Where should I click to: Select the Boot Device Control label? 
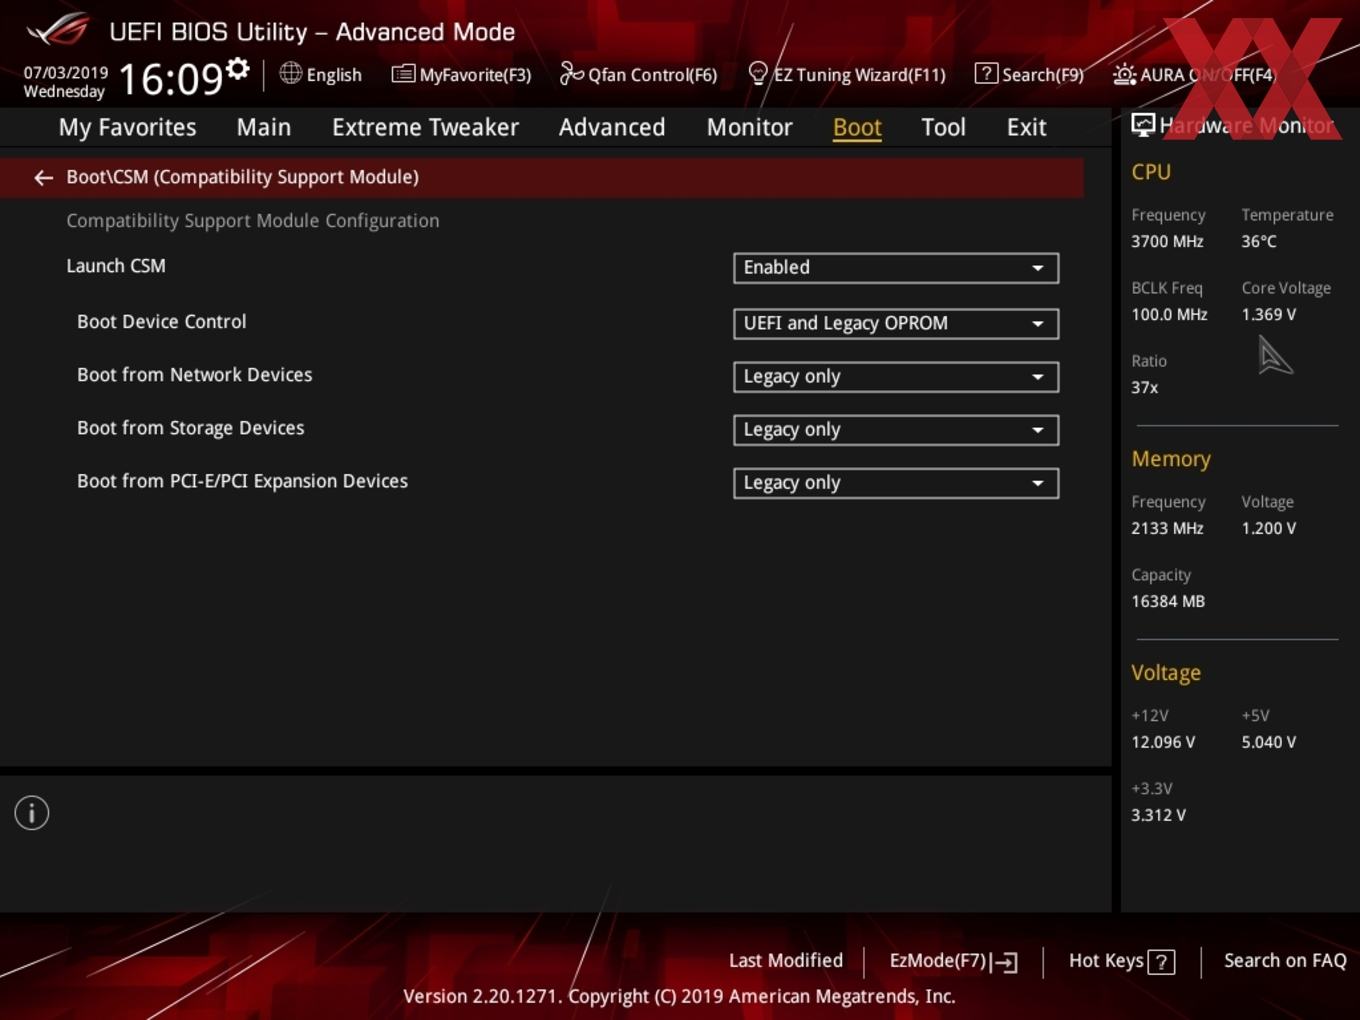(161, 322)
